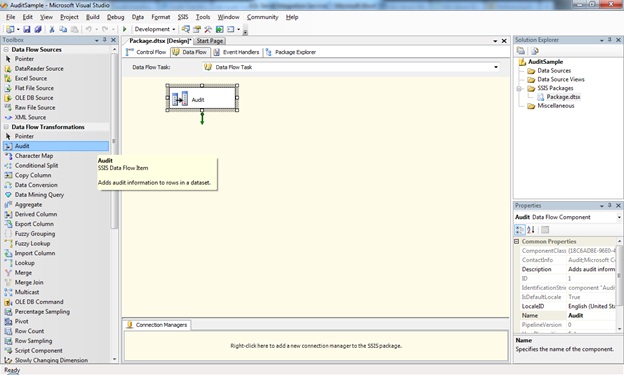Open the Debug menu
Image resolution: width=624 pixels, height=375 pixels.
coord(115,17)
